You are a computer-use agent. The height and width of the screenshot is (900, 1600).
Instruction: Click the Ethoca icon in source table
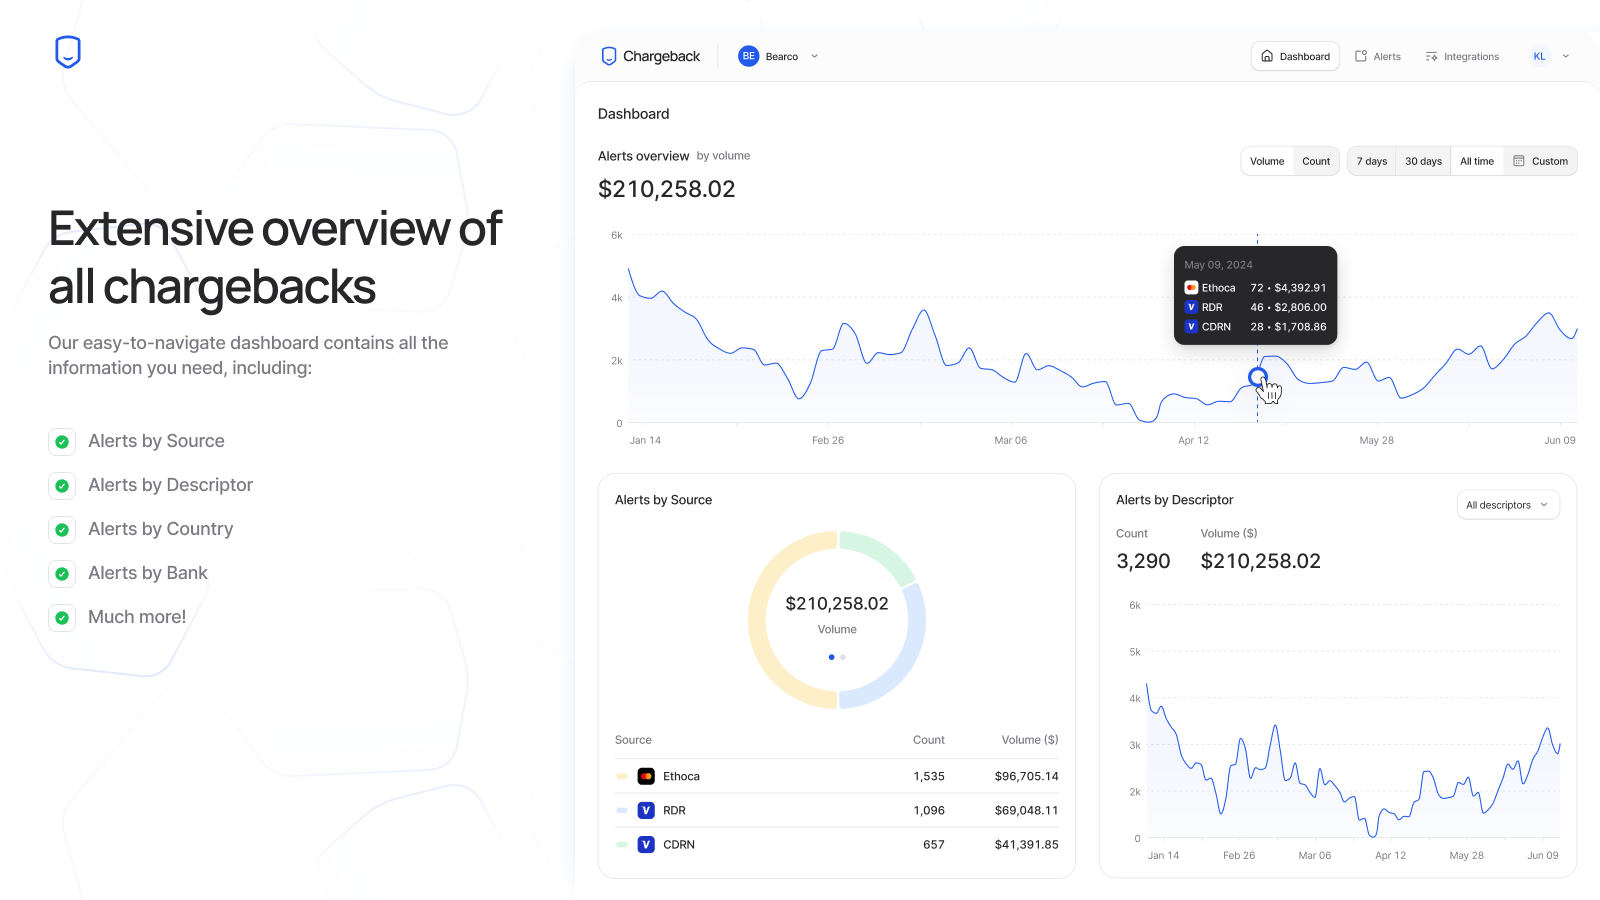646,776
